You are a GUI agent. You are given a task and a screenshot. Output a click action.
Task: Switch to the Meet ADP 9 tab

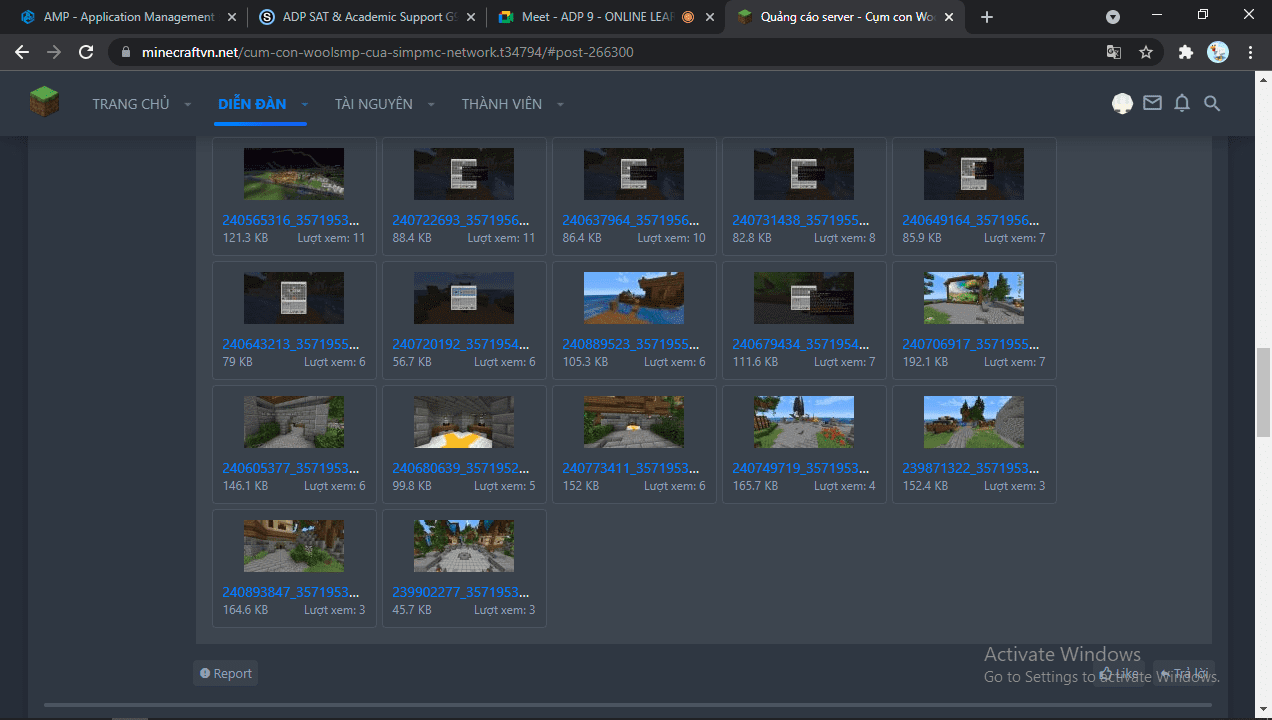point(595,17)
